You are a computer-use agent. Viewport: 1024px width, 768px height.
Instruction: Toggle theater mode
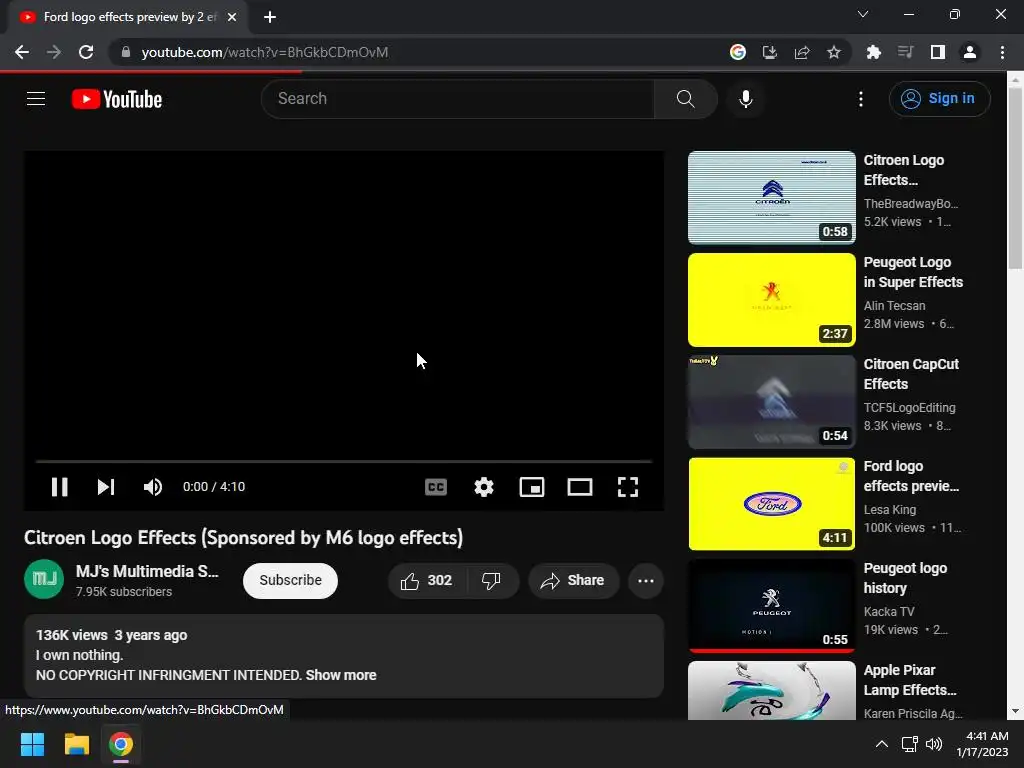point(579,487)
